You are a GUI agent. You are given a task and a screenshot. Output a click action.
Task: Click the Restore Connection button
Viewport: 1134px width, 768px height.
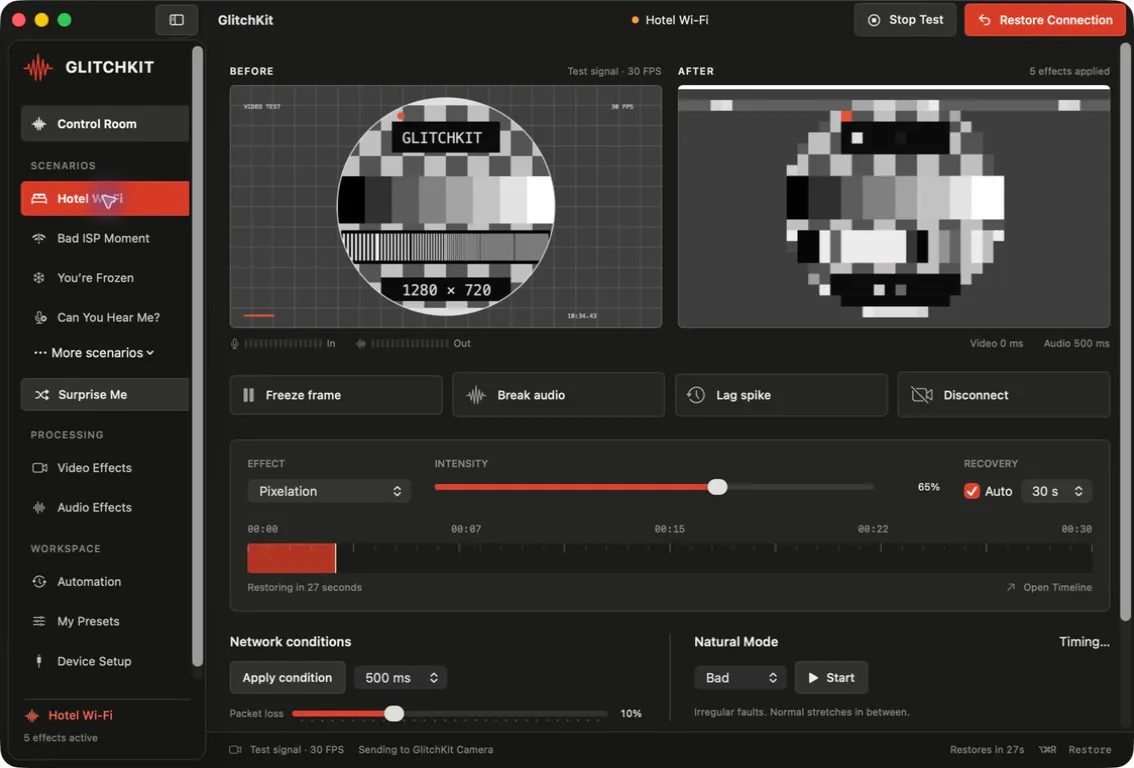[x=1045, y=20]
